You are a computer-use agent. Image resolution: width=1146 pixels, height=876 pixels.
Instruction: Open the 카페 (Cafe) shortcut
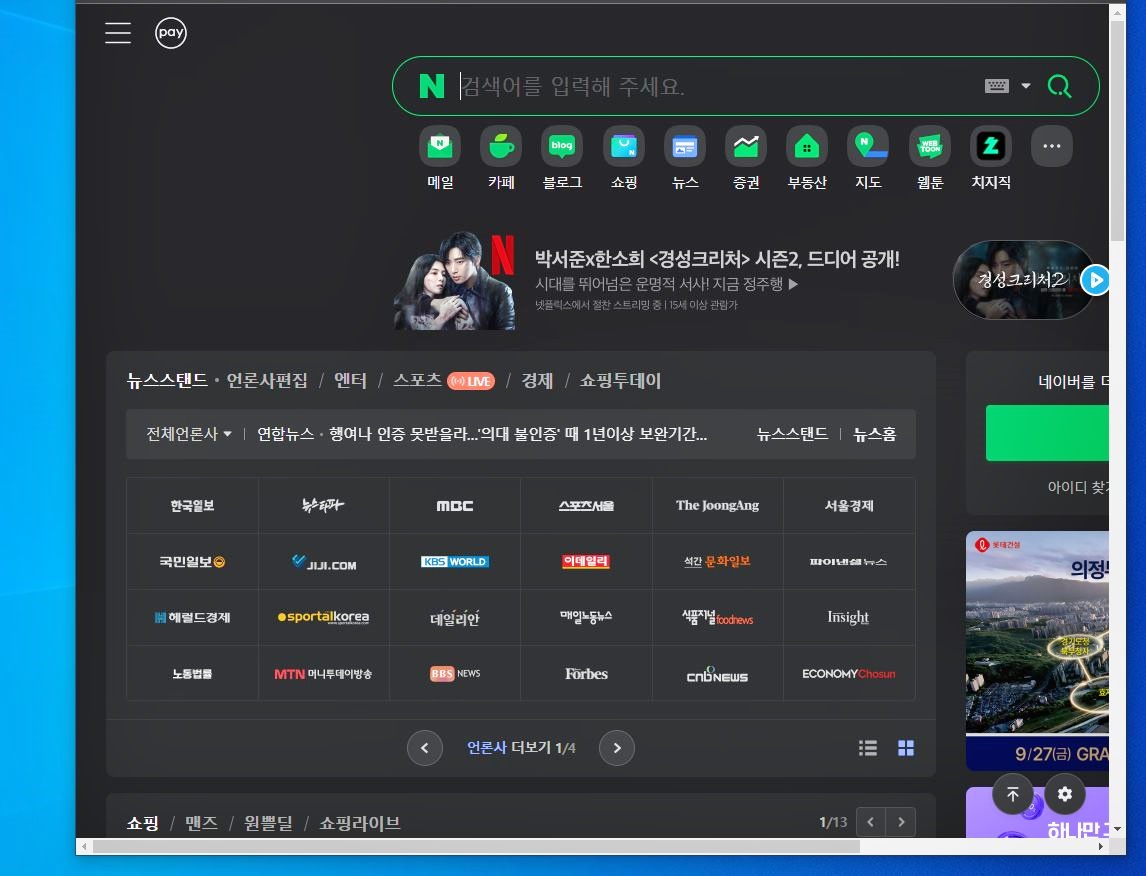[501, 159]
